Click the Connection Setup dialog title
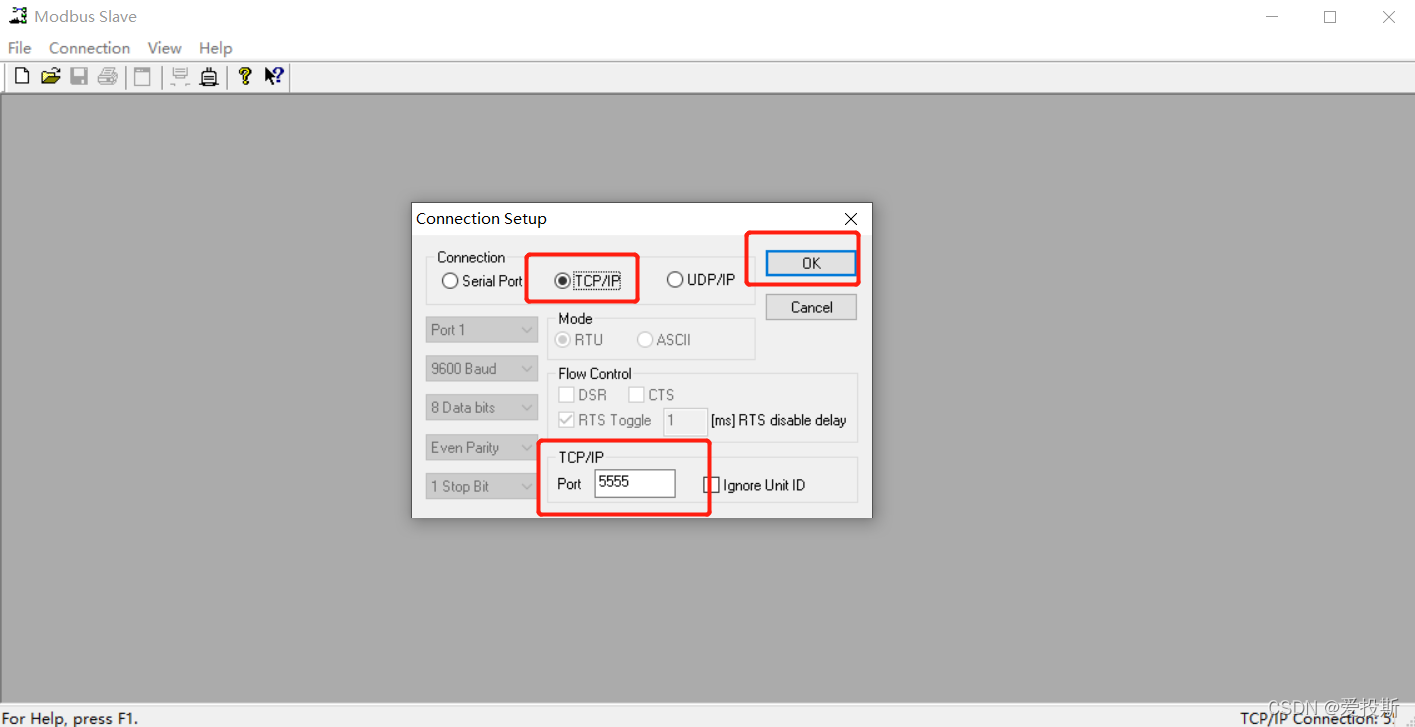The width and height of the screenshot is (1415, 727). point(481,219)
